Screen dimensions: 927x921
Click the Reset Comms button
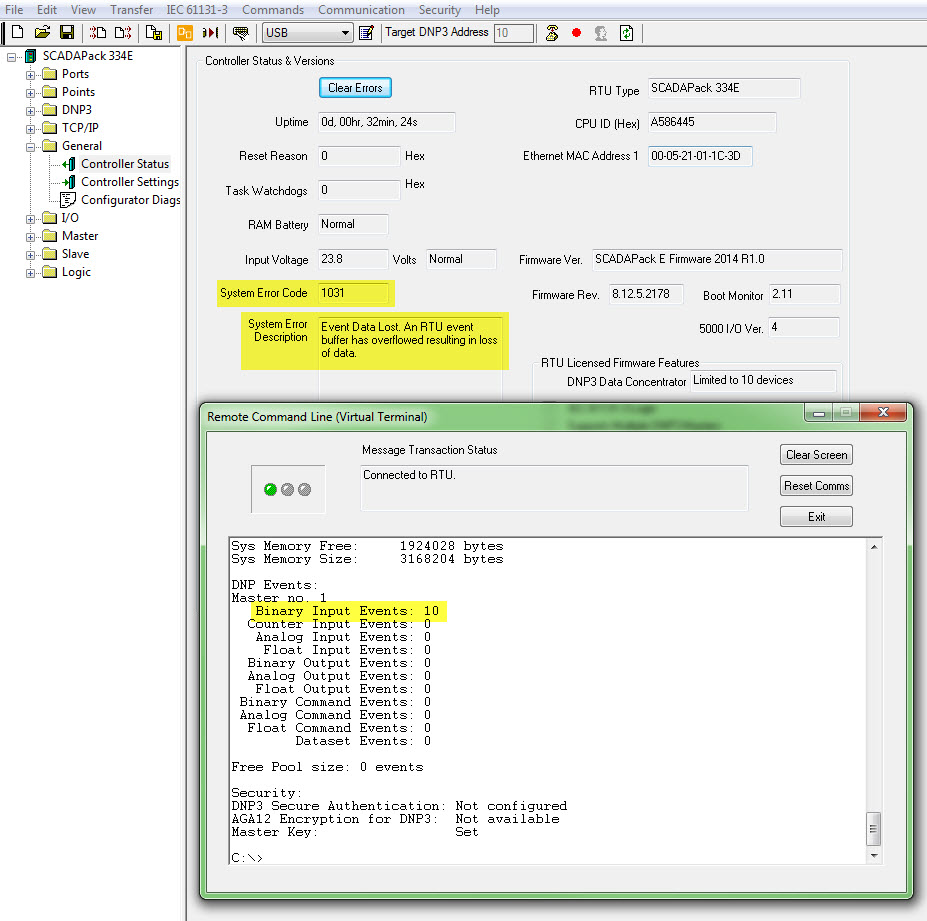pyautogui.click(x=816, y=486)
